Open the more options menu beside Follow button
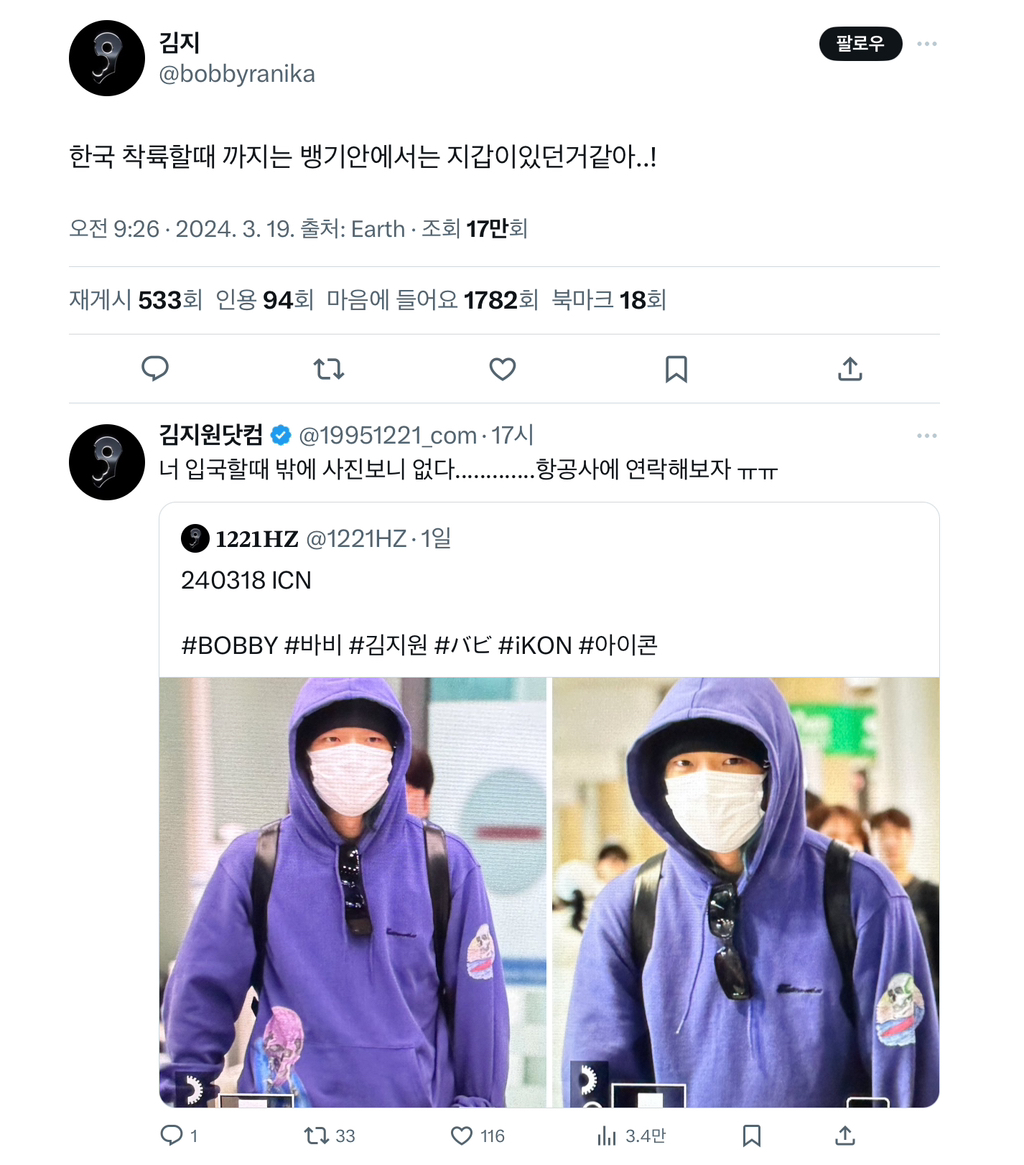The image size is (1024, 1165). pyautogui.click(x=927, y=44)
